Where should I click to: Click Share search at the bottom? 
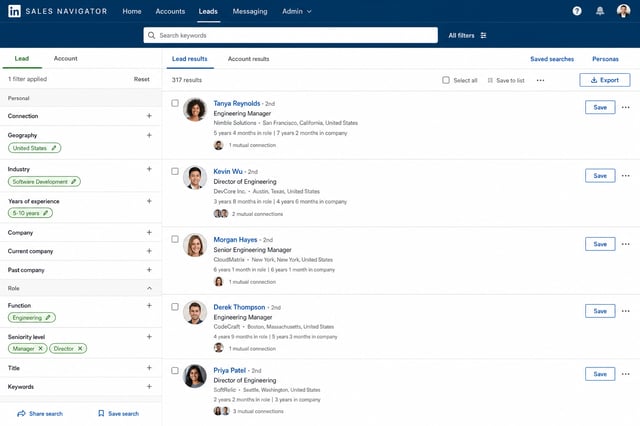point(40,413)
